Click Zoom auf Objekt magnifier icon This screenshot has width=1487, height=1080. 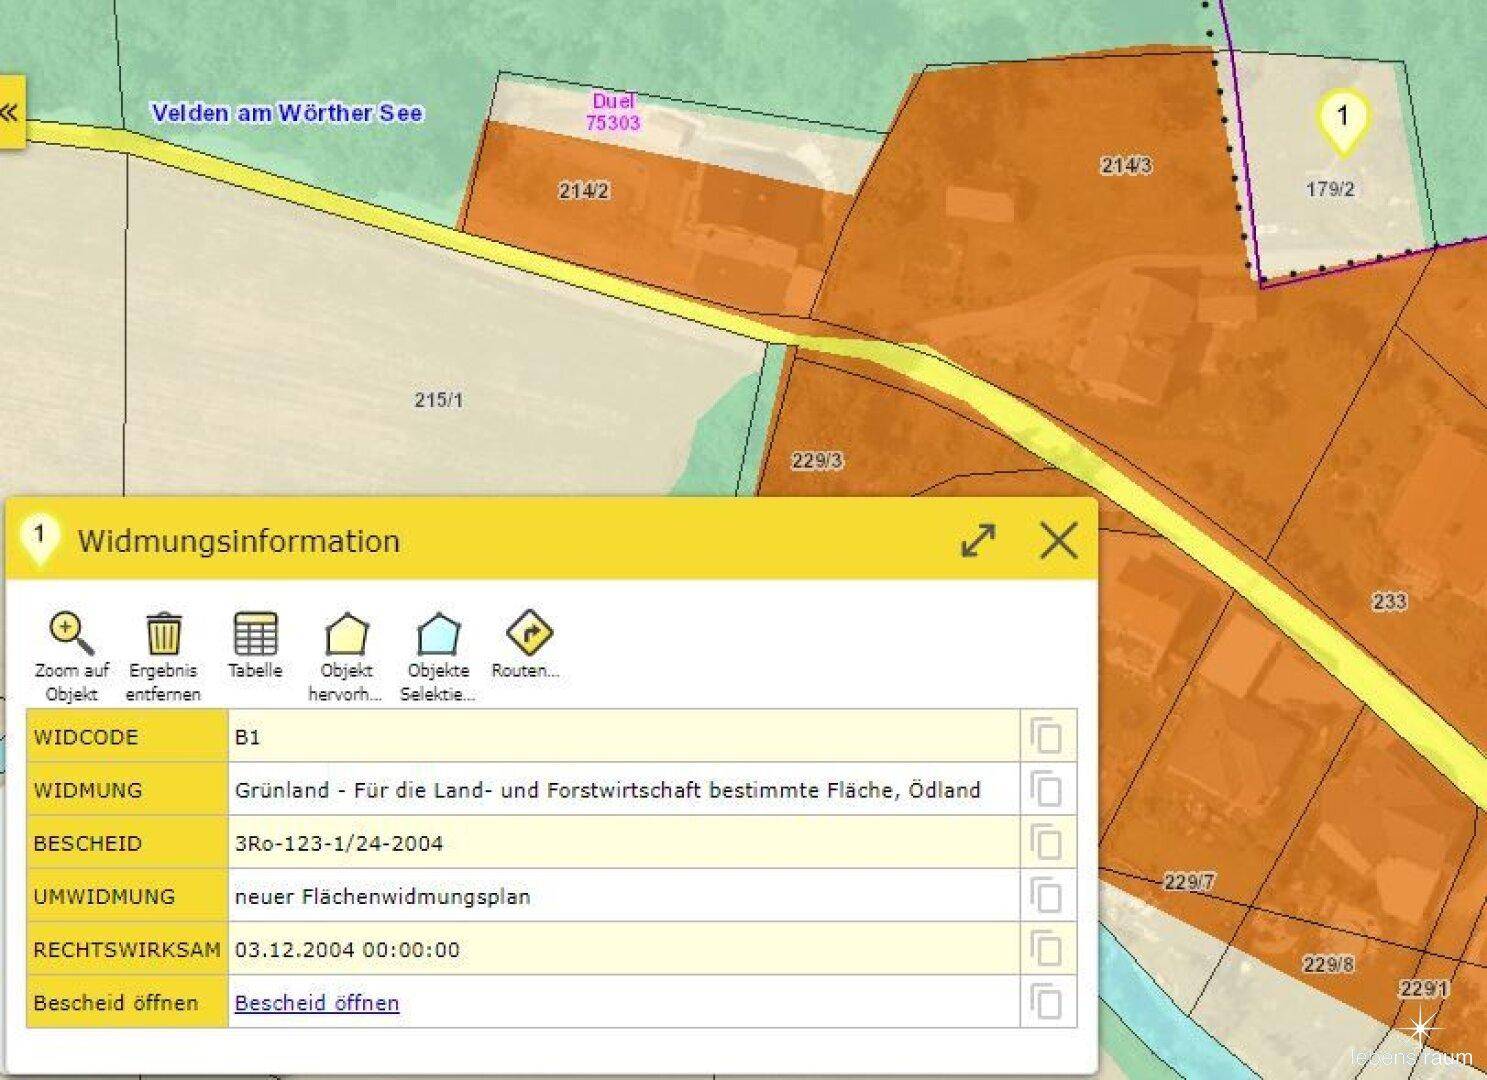point(71,633)
